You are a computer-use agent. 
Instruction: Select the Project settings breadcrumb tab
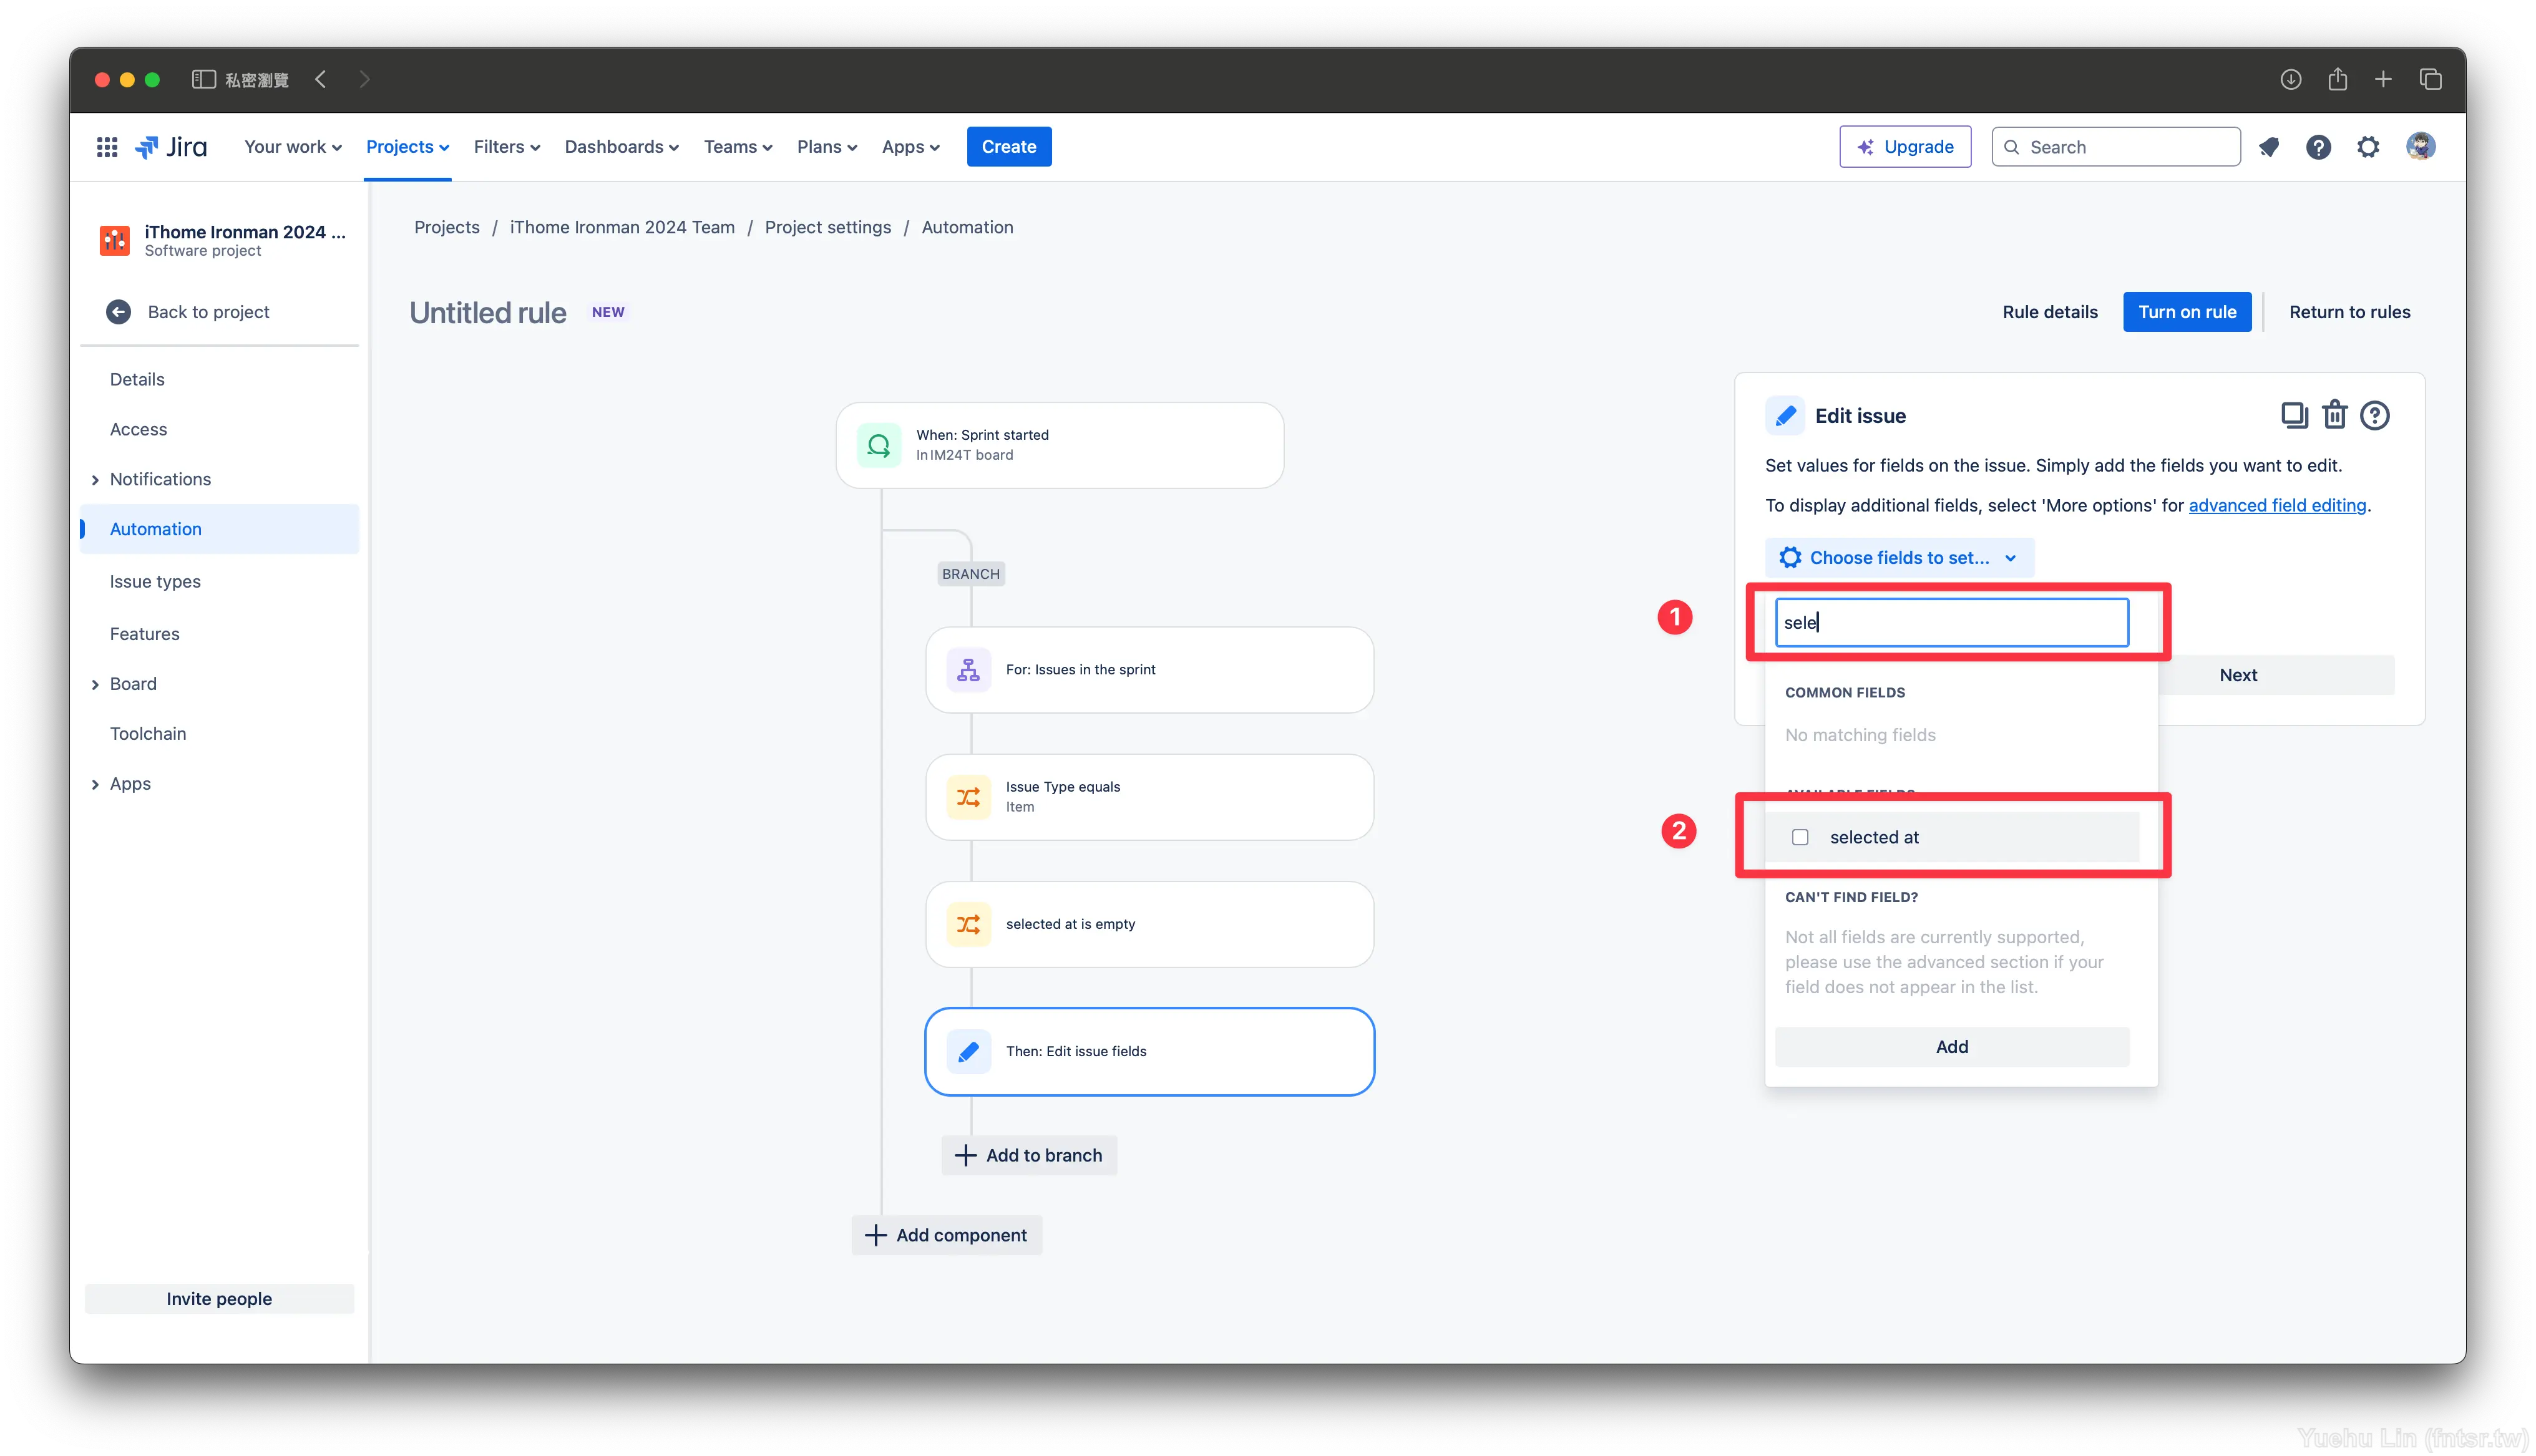tap(826, 226)
